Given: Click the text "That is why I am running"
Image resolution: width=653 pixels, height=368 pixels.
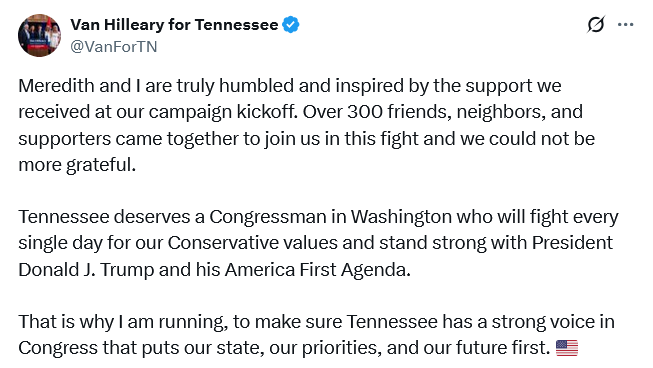Looking at the screenshot, I should (123, 322).
